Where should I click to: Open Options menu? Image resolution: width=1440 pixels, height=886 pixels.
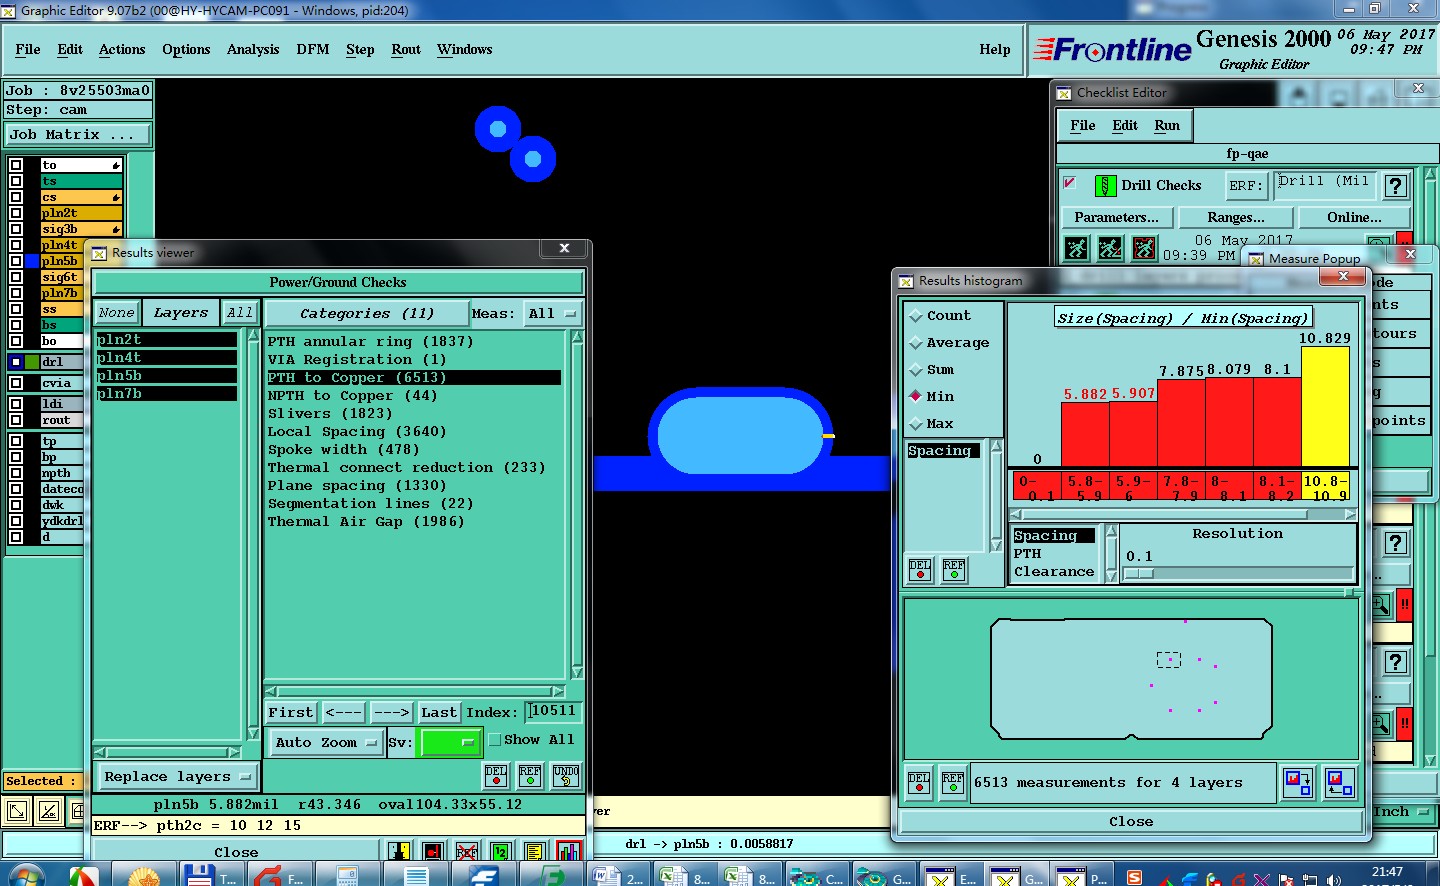click(x=186, y=49)
